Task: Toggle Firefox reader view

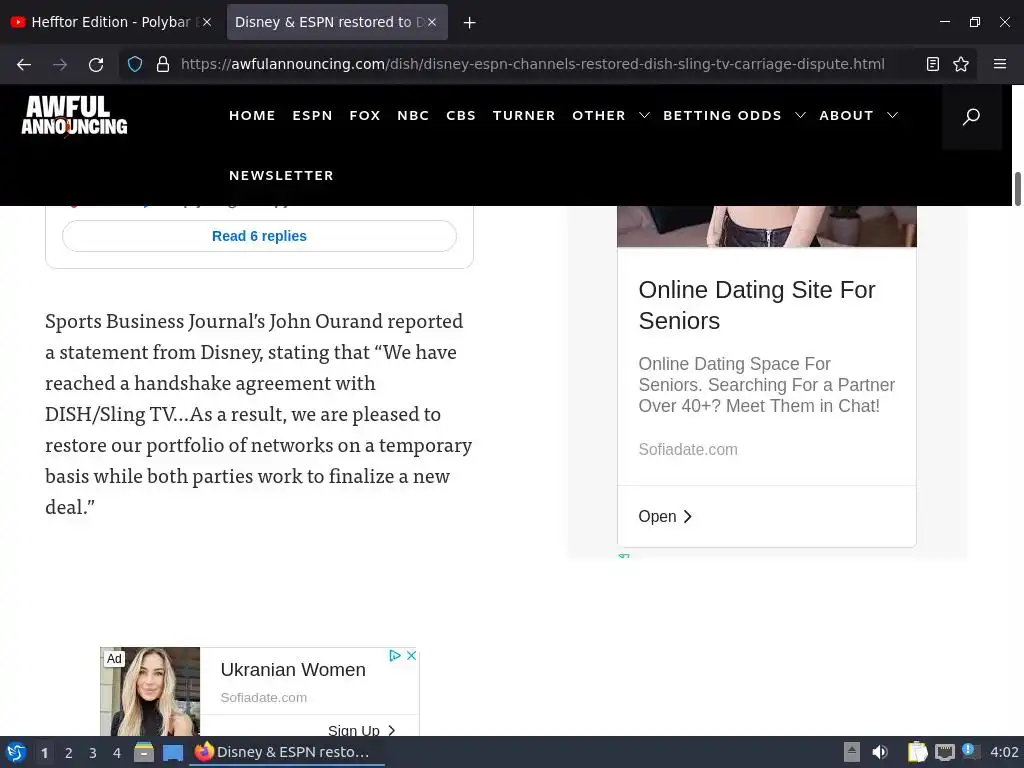Action: tap(933, 64)
